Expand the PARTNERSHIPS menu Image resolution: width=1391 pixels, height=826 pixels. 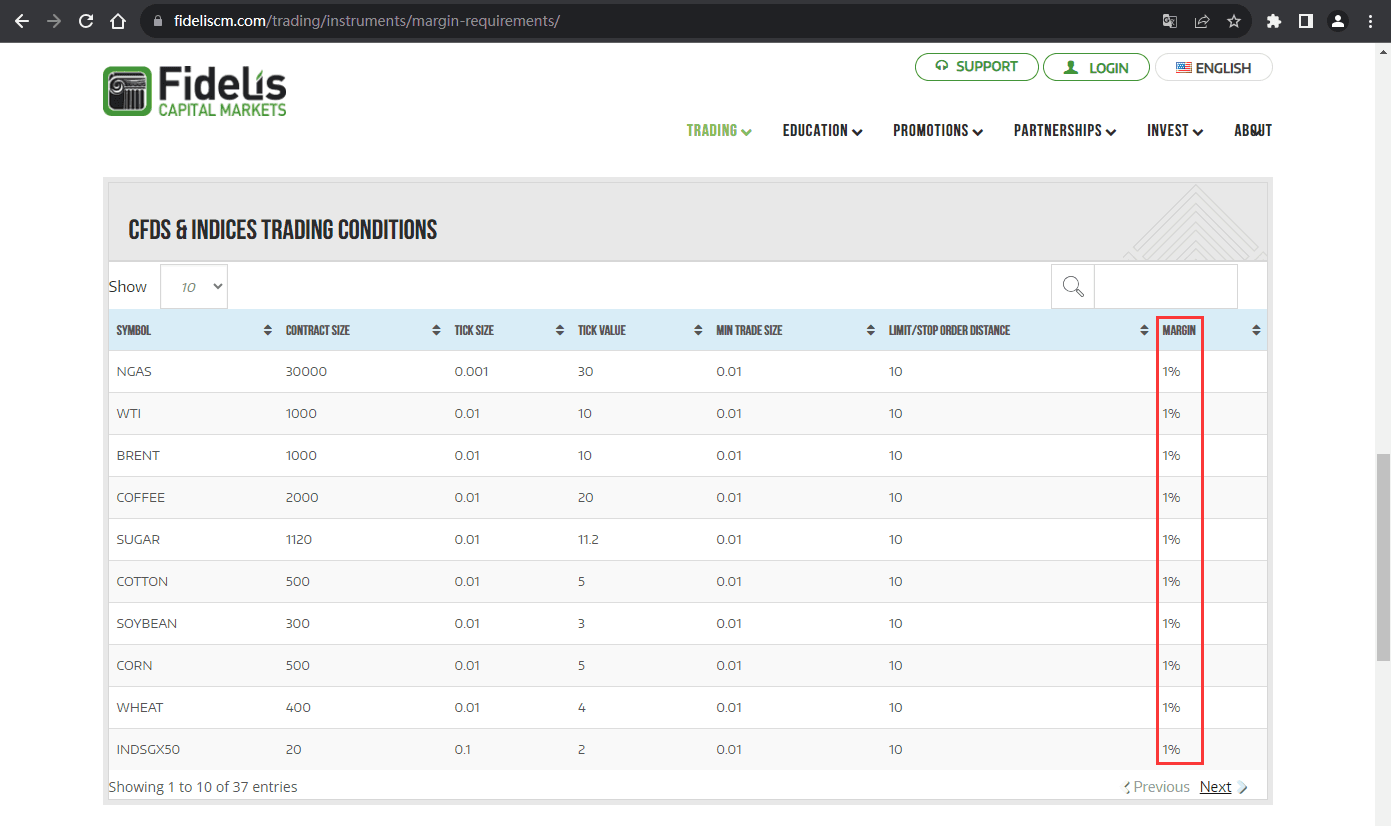[1065, 131]
